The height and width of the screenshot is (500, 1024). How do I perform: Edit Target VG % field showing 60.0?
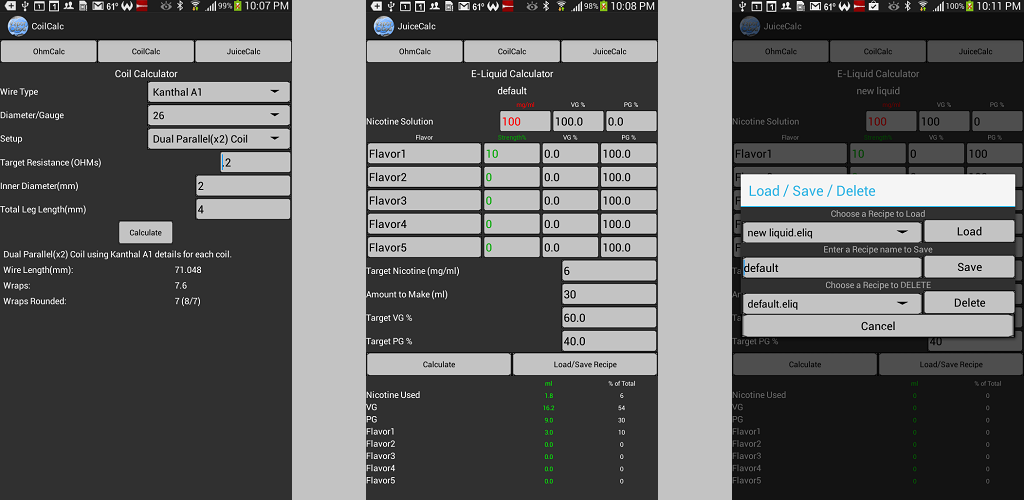coord(609,318)
